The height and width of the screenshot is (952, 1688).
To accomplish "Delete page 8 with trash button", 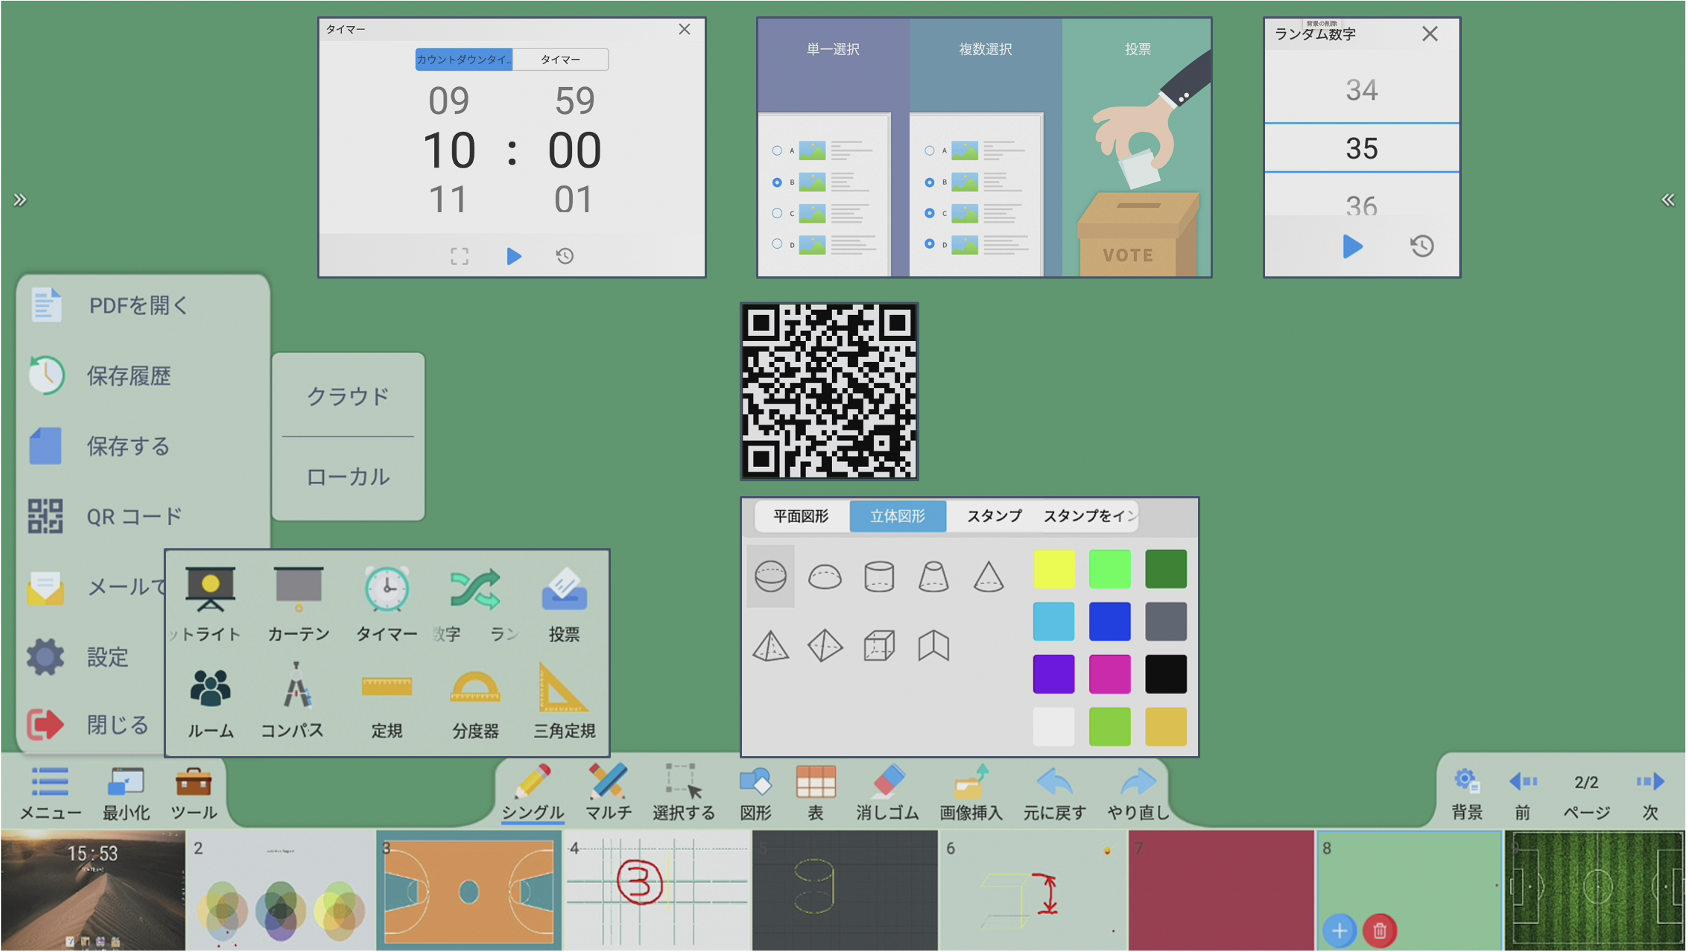I will 1380,931.
